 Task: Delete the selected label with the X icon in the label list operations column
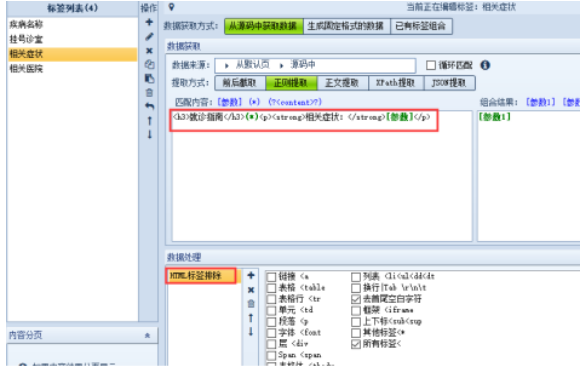[149, 51]
